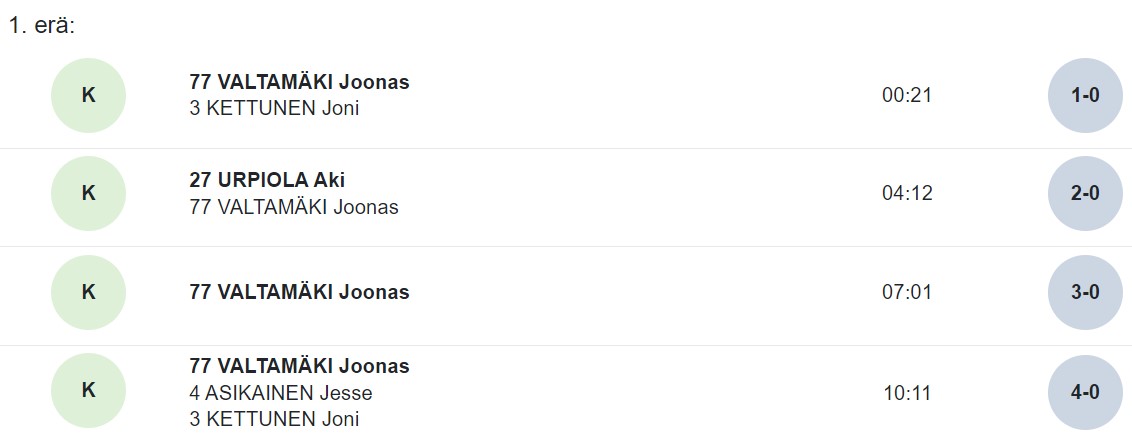Open unassisted scorer Valtamäki Joonas at 07:01

[x=299, y=292]
